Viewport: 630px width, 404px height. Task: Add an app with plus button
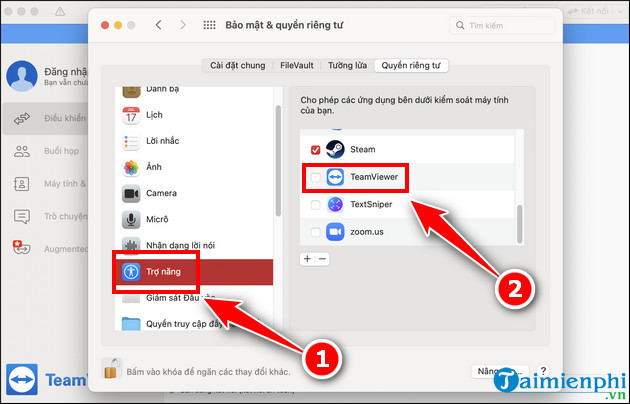307,259
